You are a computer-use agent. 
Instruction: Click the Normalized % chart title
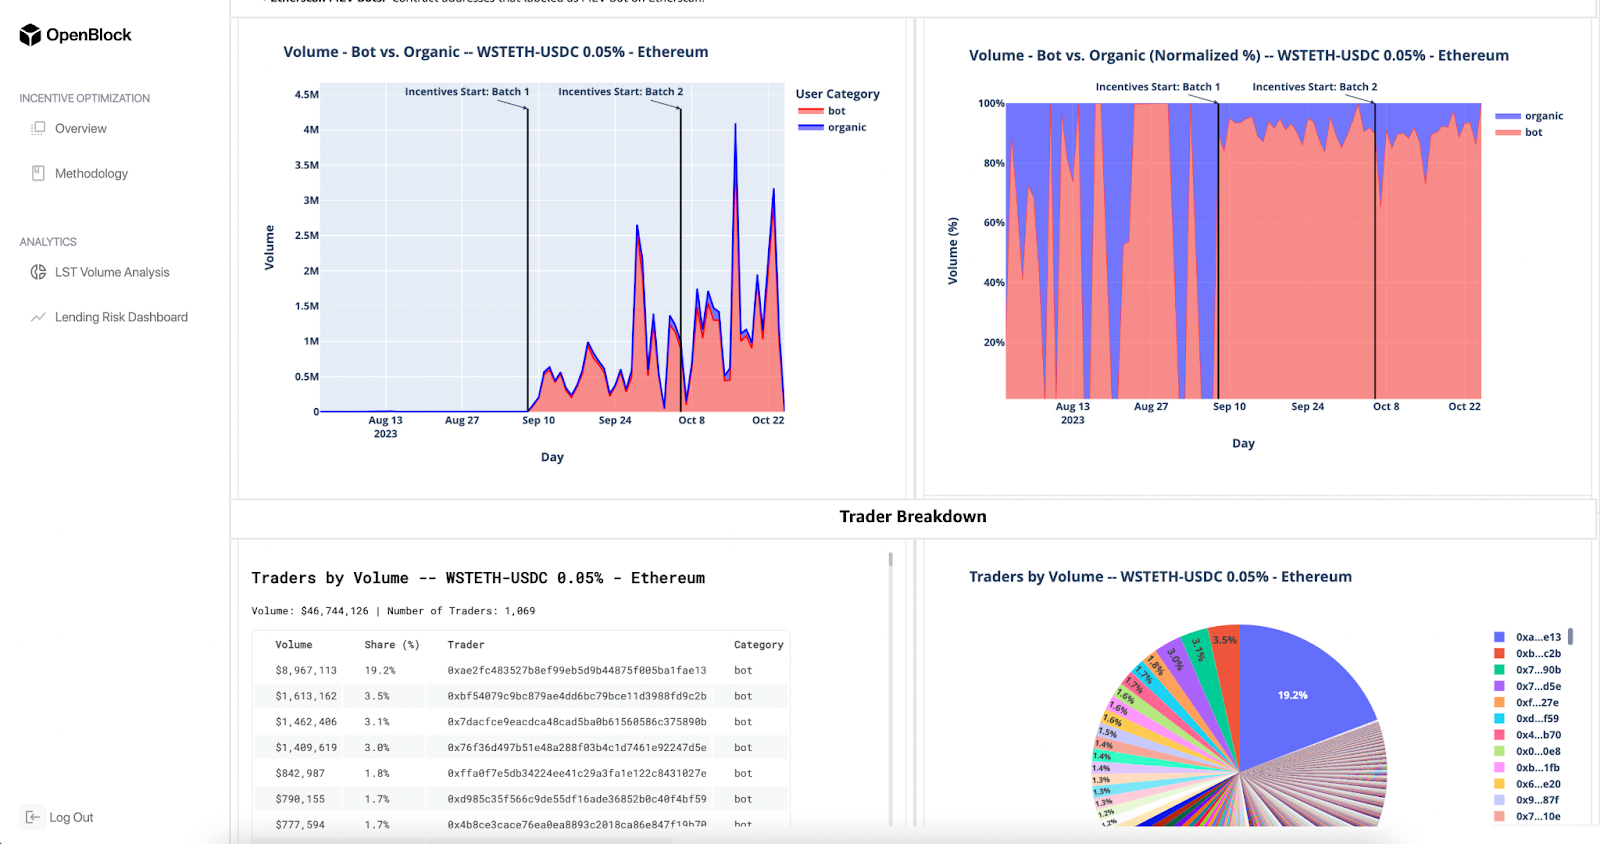(x=1239, y=56)
